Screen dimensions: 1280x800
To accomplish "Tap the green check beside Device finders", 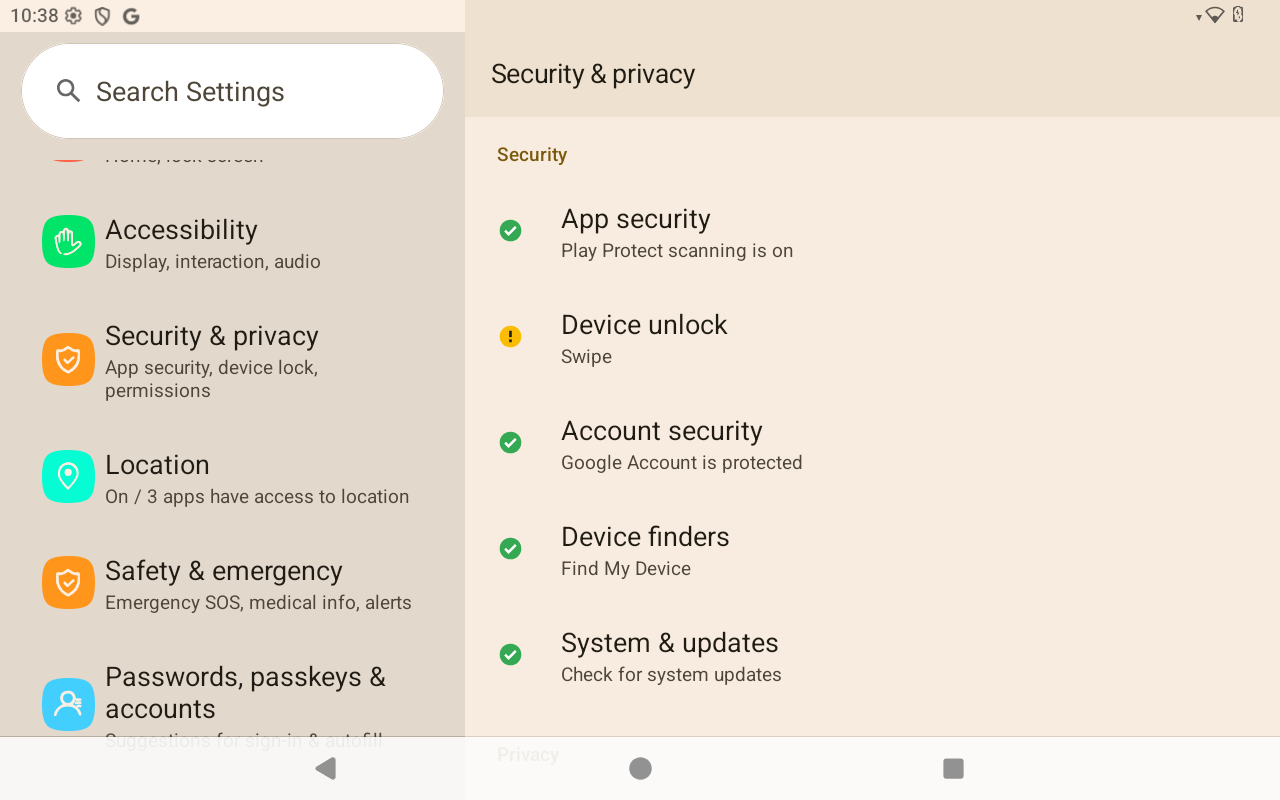I will [x=510, y=549].
